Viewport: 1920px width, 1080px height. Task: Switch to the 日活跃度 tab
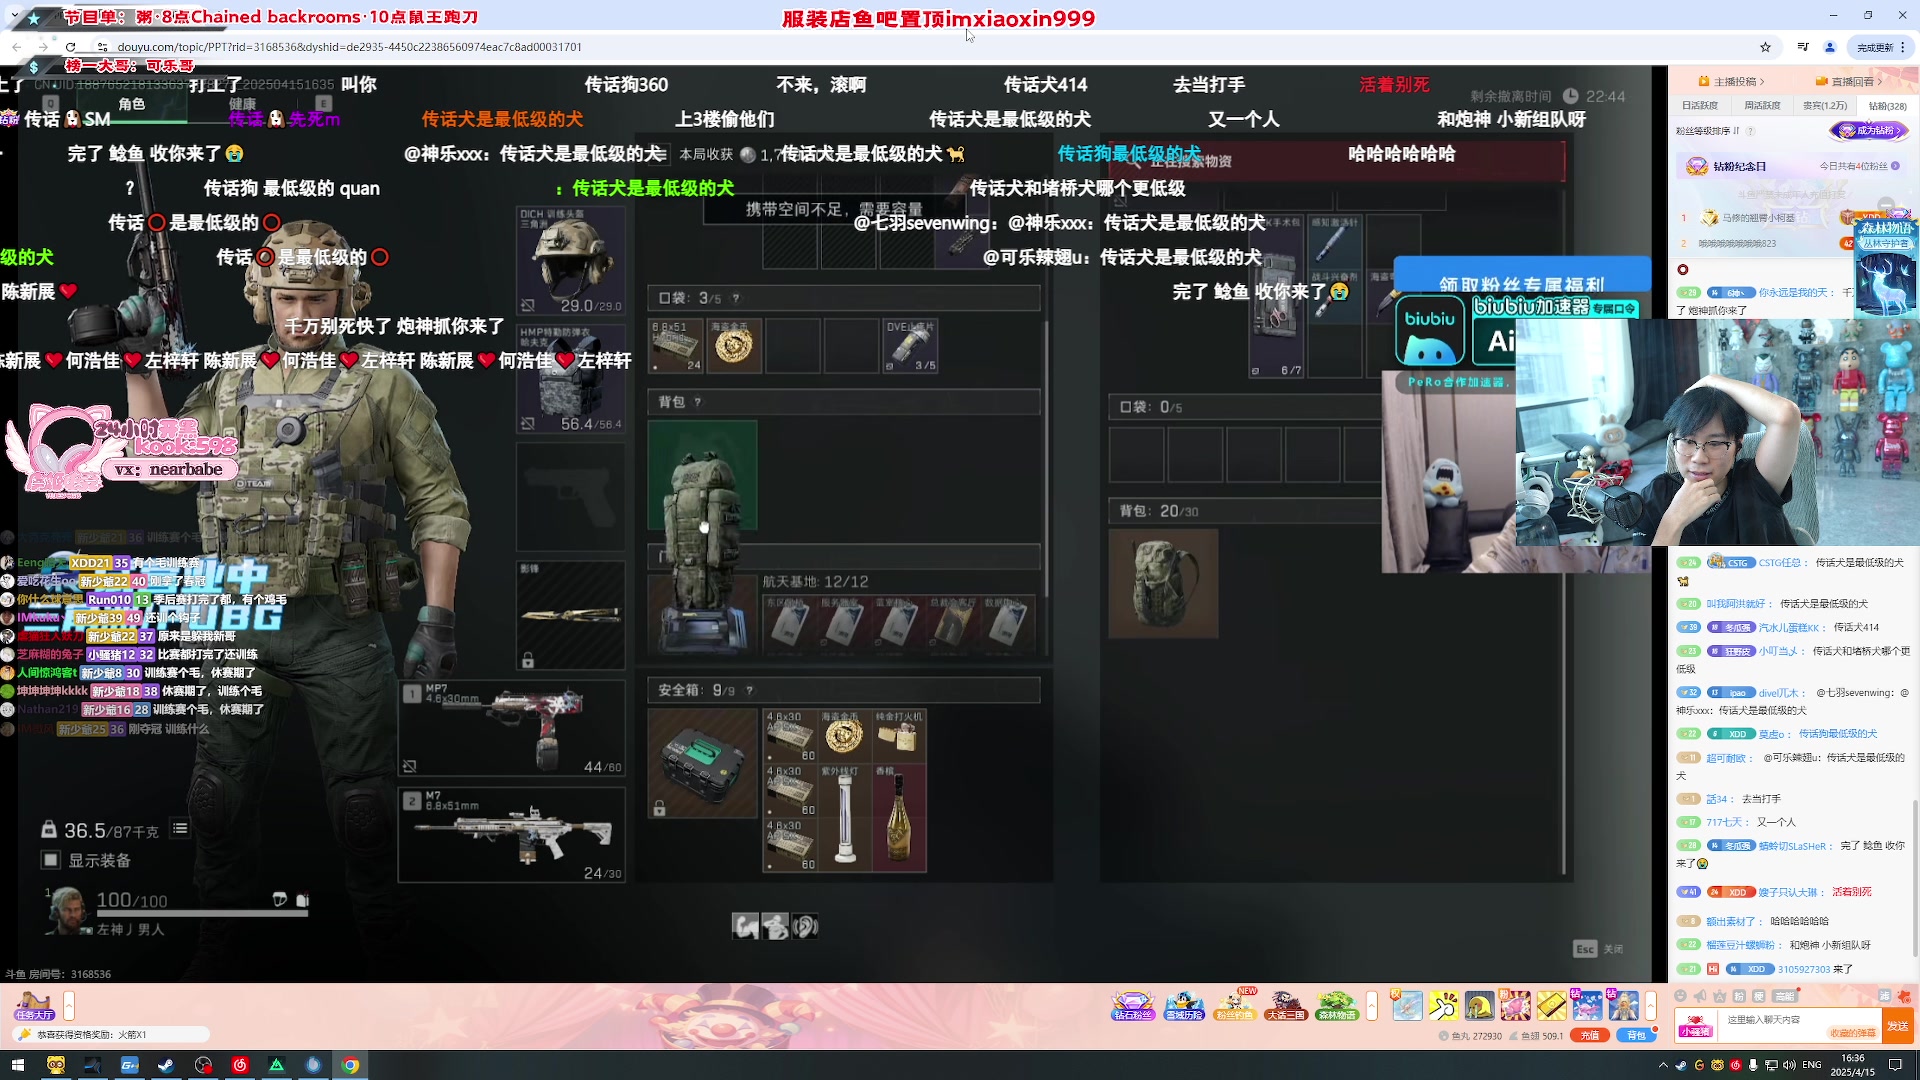click(x=1700, y=105)
